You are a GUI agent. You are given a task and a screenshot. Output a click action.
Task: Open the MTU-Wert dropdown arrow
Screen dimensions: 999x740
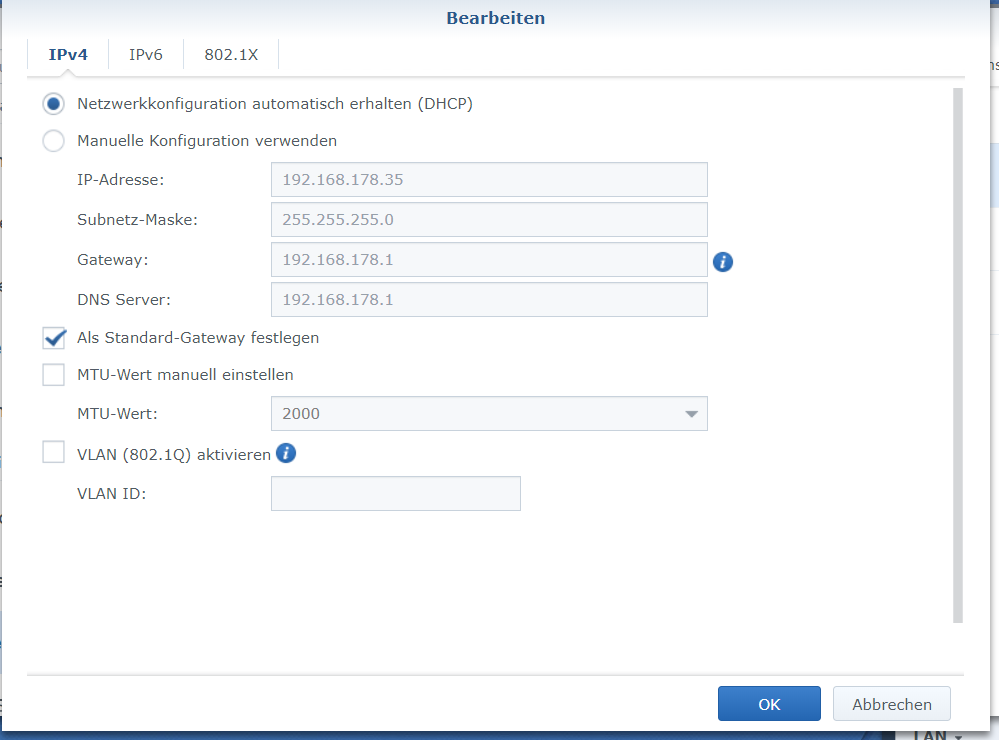[x=691, y=414]
